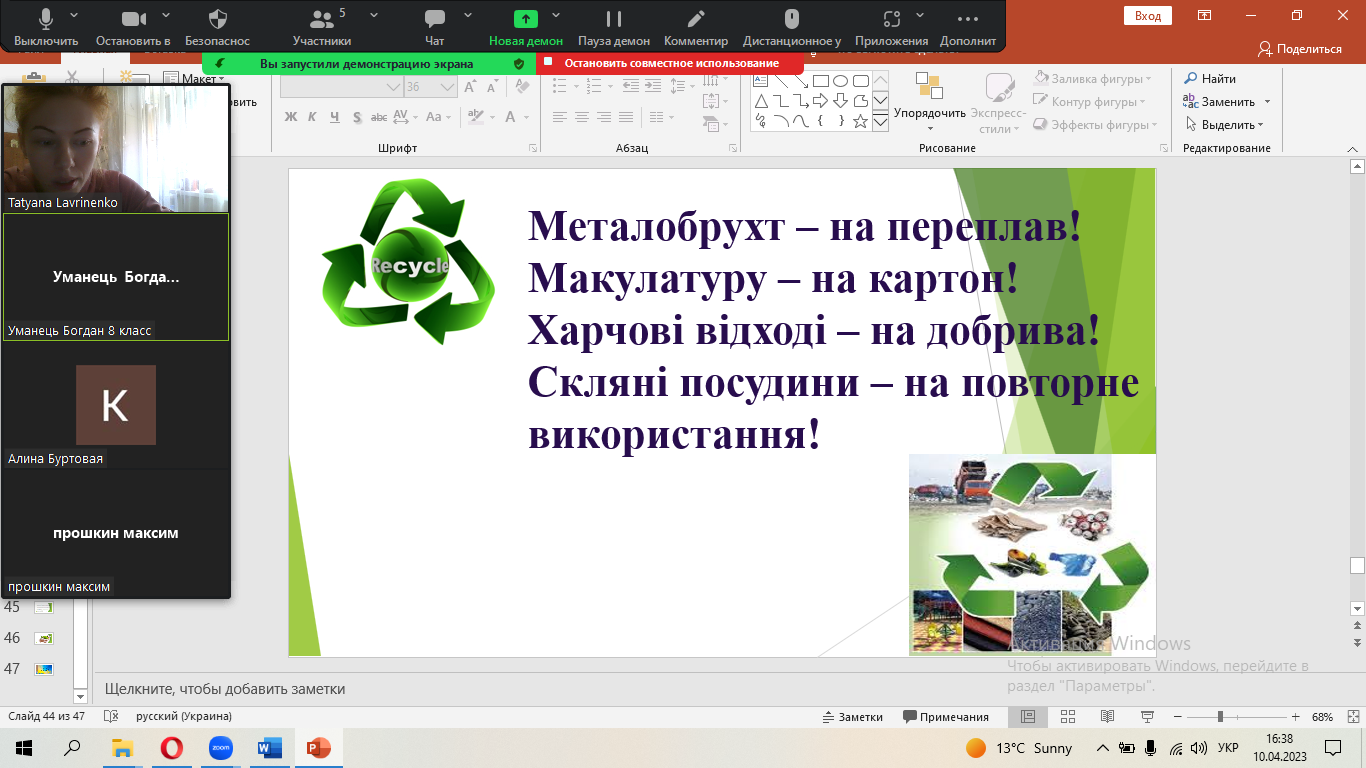Open remote control mouse options
This screenshot has width=1366, height=768.
(792, 27)
